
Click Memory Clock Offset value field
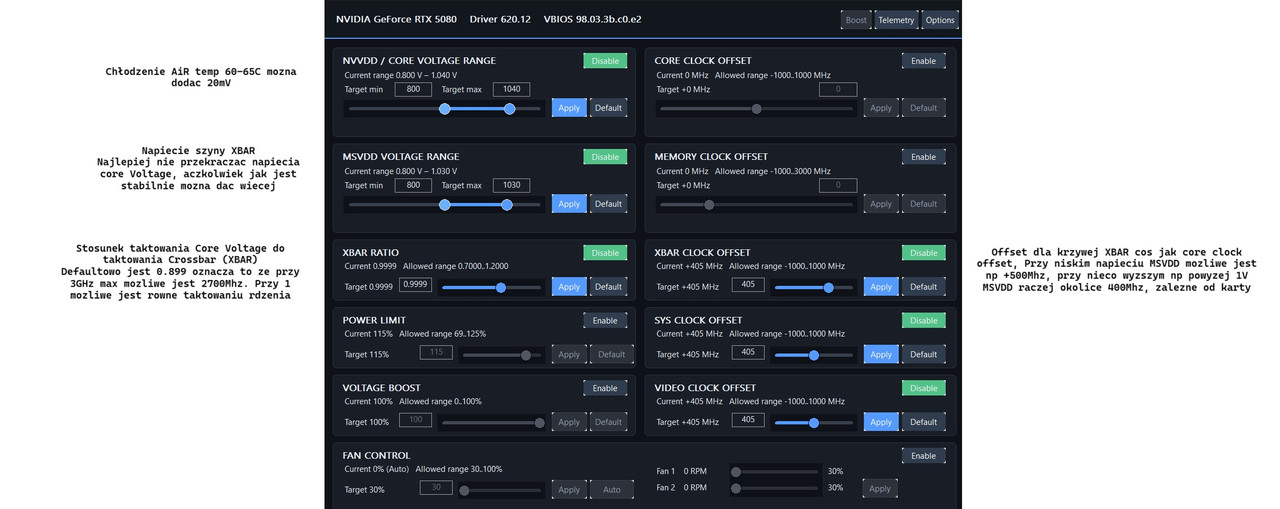(x=838, y=185)
